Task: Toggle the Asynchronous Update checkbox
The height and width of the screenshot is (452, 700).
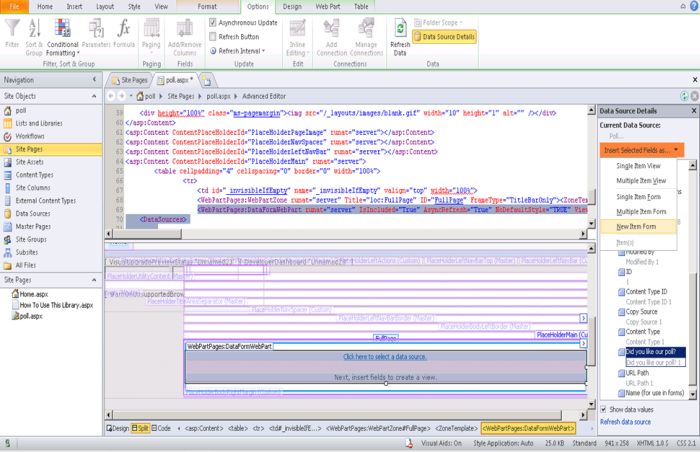Action: coord(210,22)
